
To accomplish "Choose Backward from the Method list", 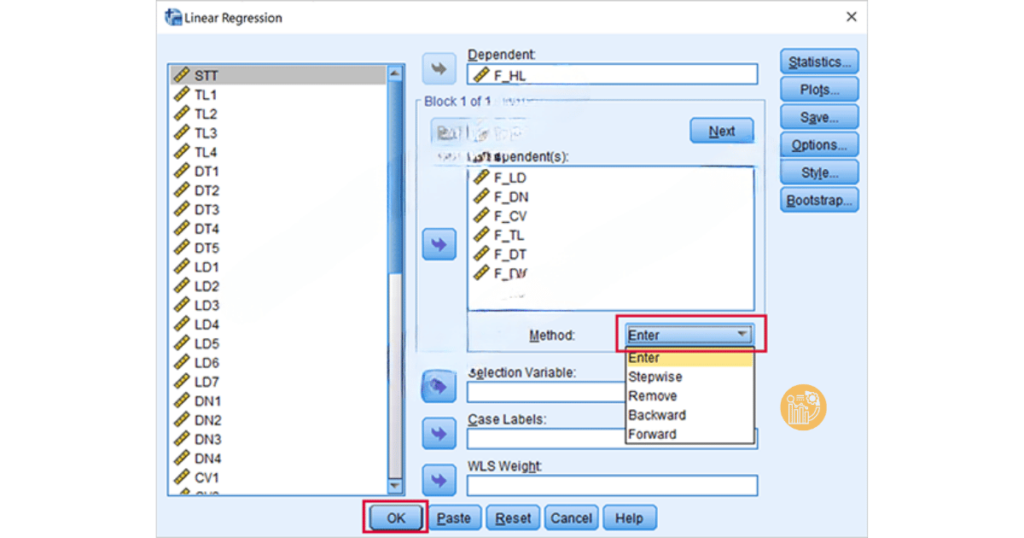I will [657, 415].
